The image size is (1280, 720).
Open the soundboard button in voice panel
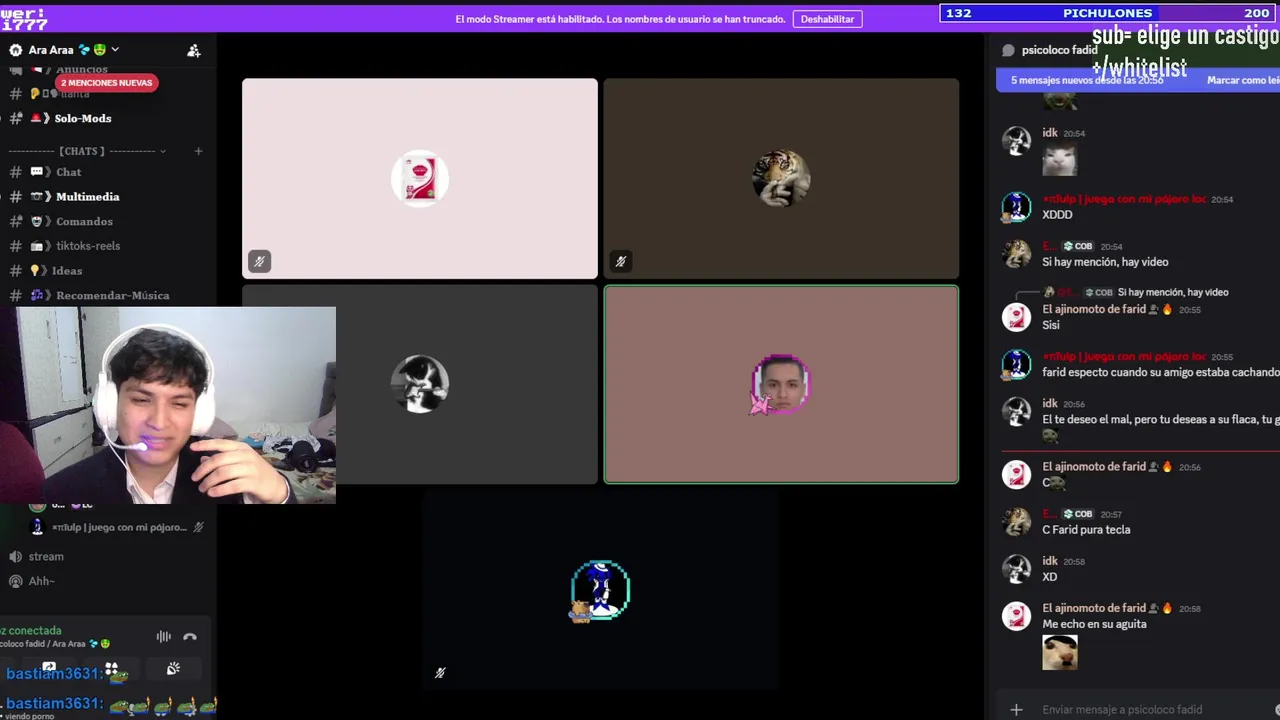173,668
